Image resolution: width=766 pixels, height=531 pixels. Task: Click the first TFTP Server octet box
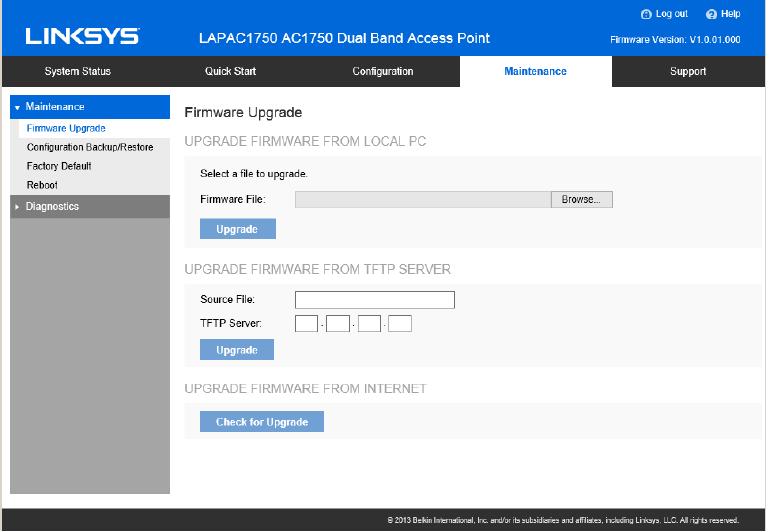(306, 323)
